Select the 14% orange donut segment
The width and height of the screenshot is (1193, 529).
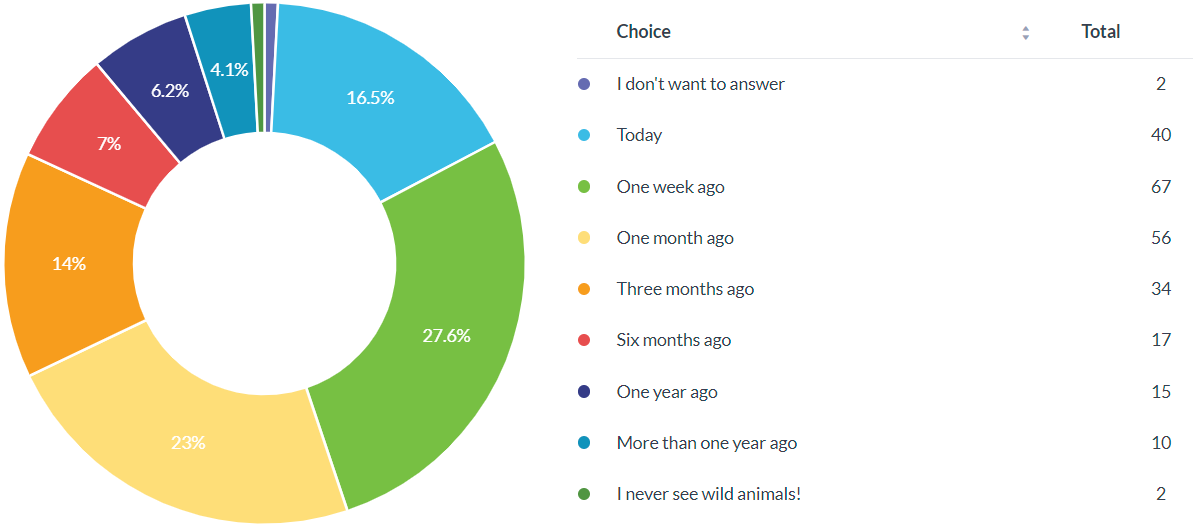click(x=70, y=265)
